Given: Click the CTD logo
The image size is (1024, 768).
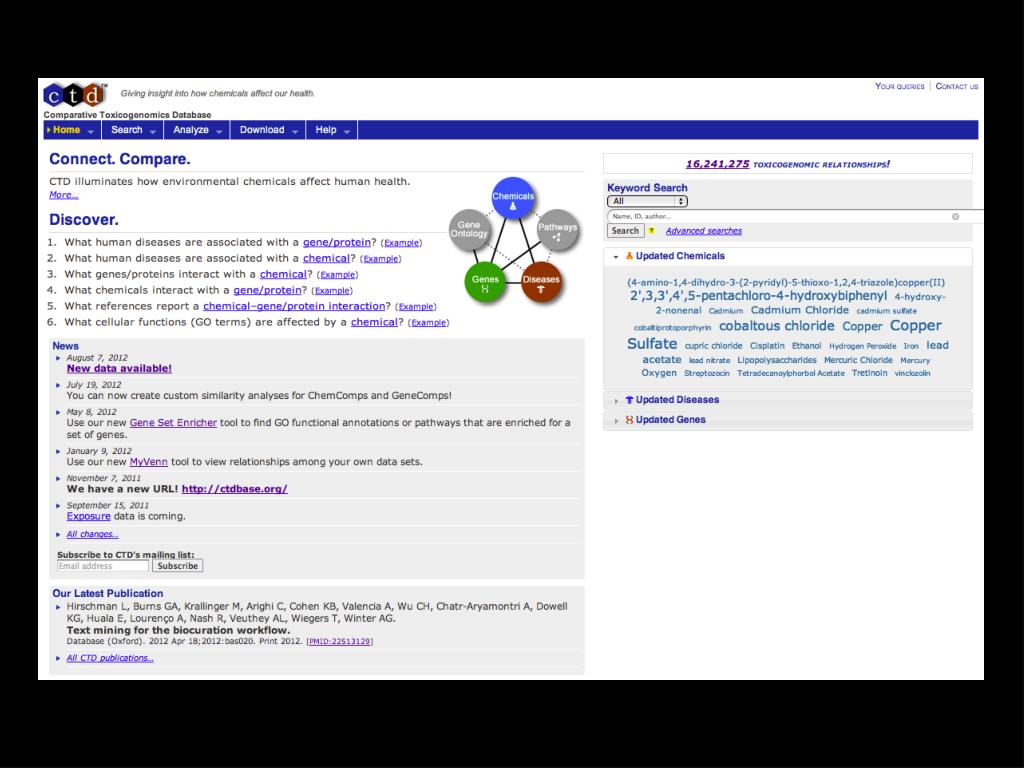Looking at the screenshot, I should click(x=75, y=95).
